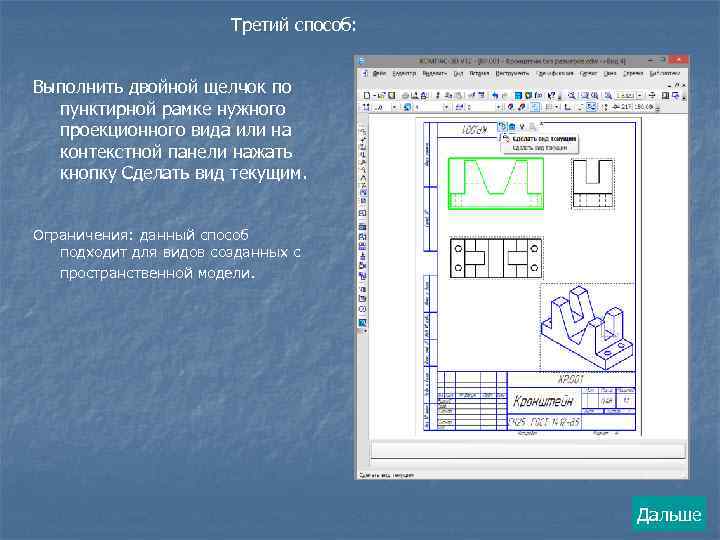This screenshot has height=540, width=720.
Task: Click the rotated designation cell at sheet top
Action: (473, 130)
